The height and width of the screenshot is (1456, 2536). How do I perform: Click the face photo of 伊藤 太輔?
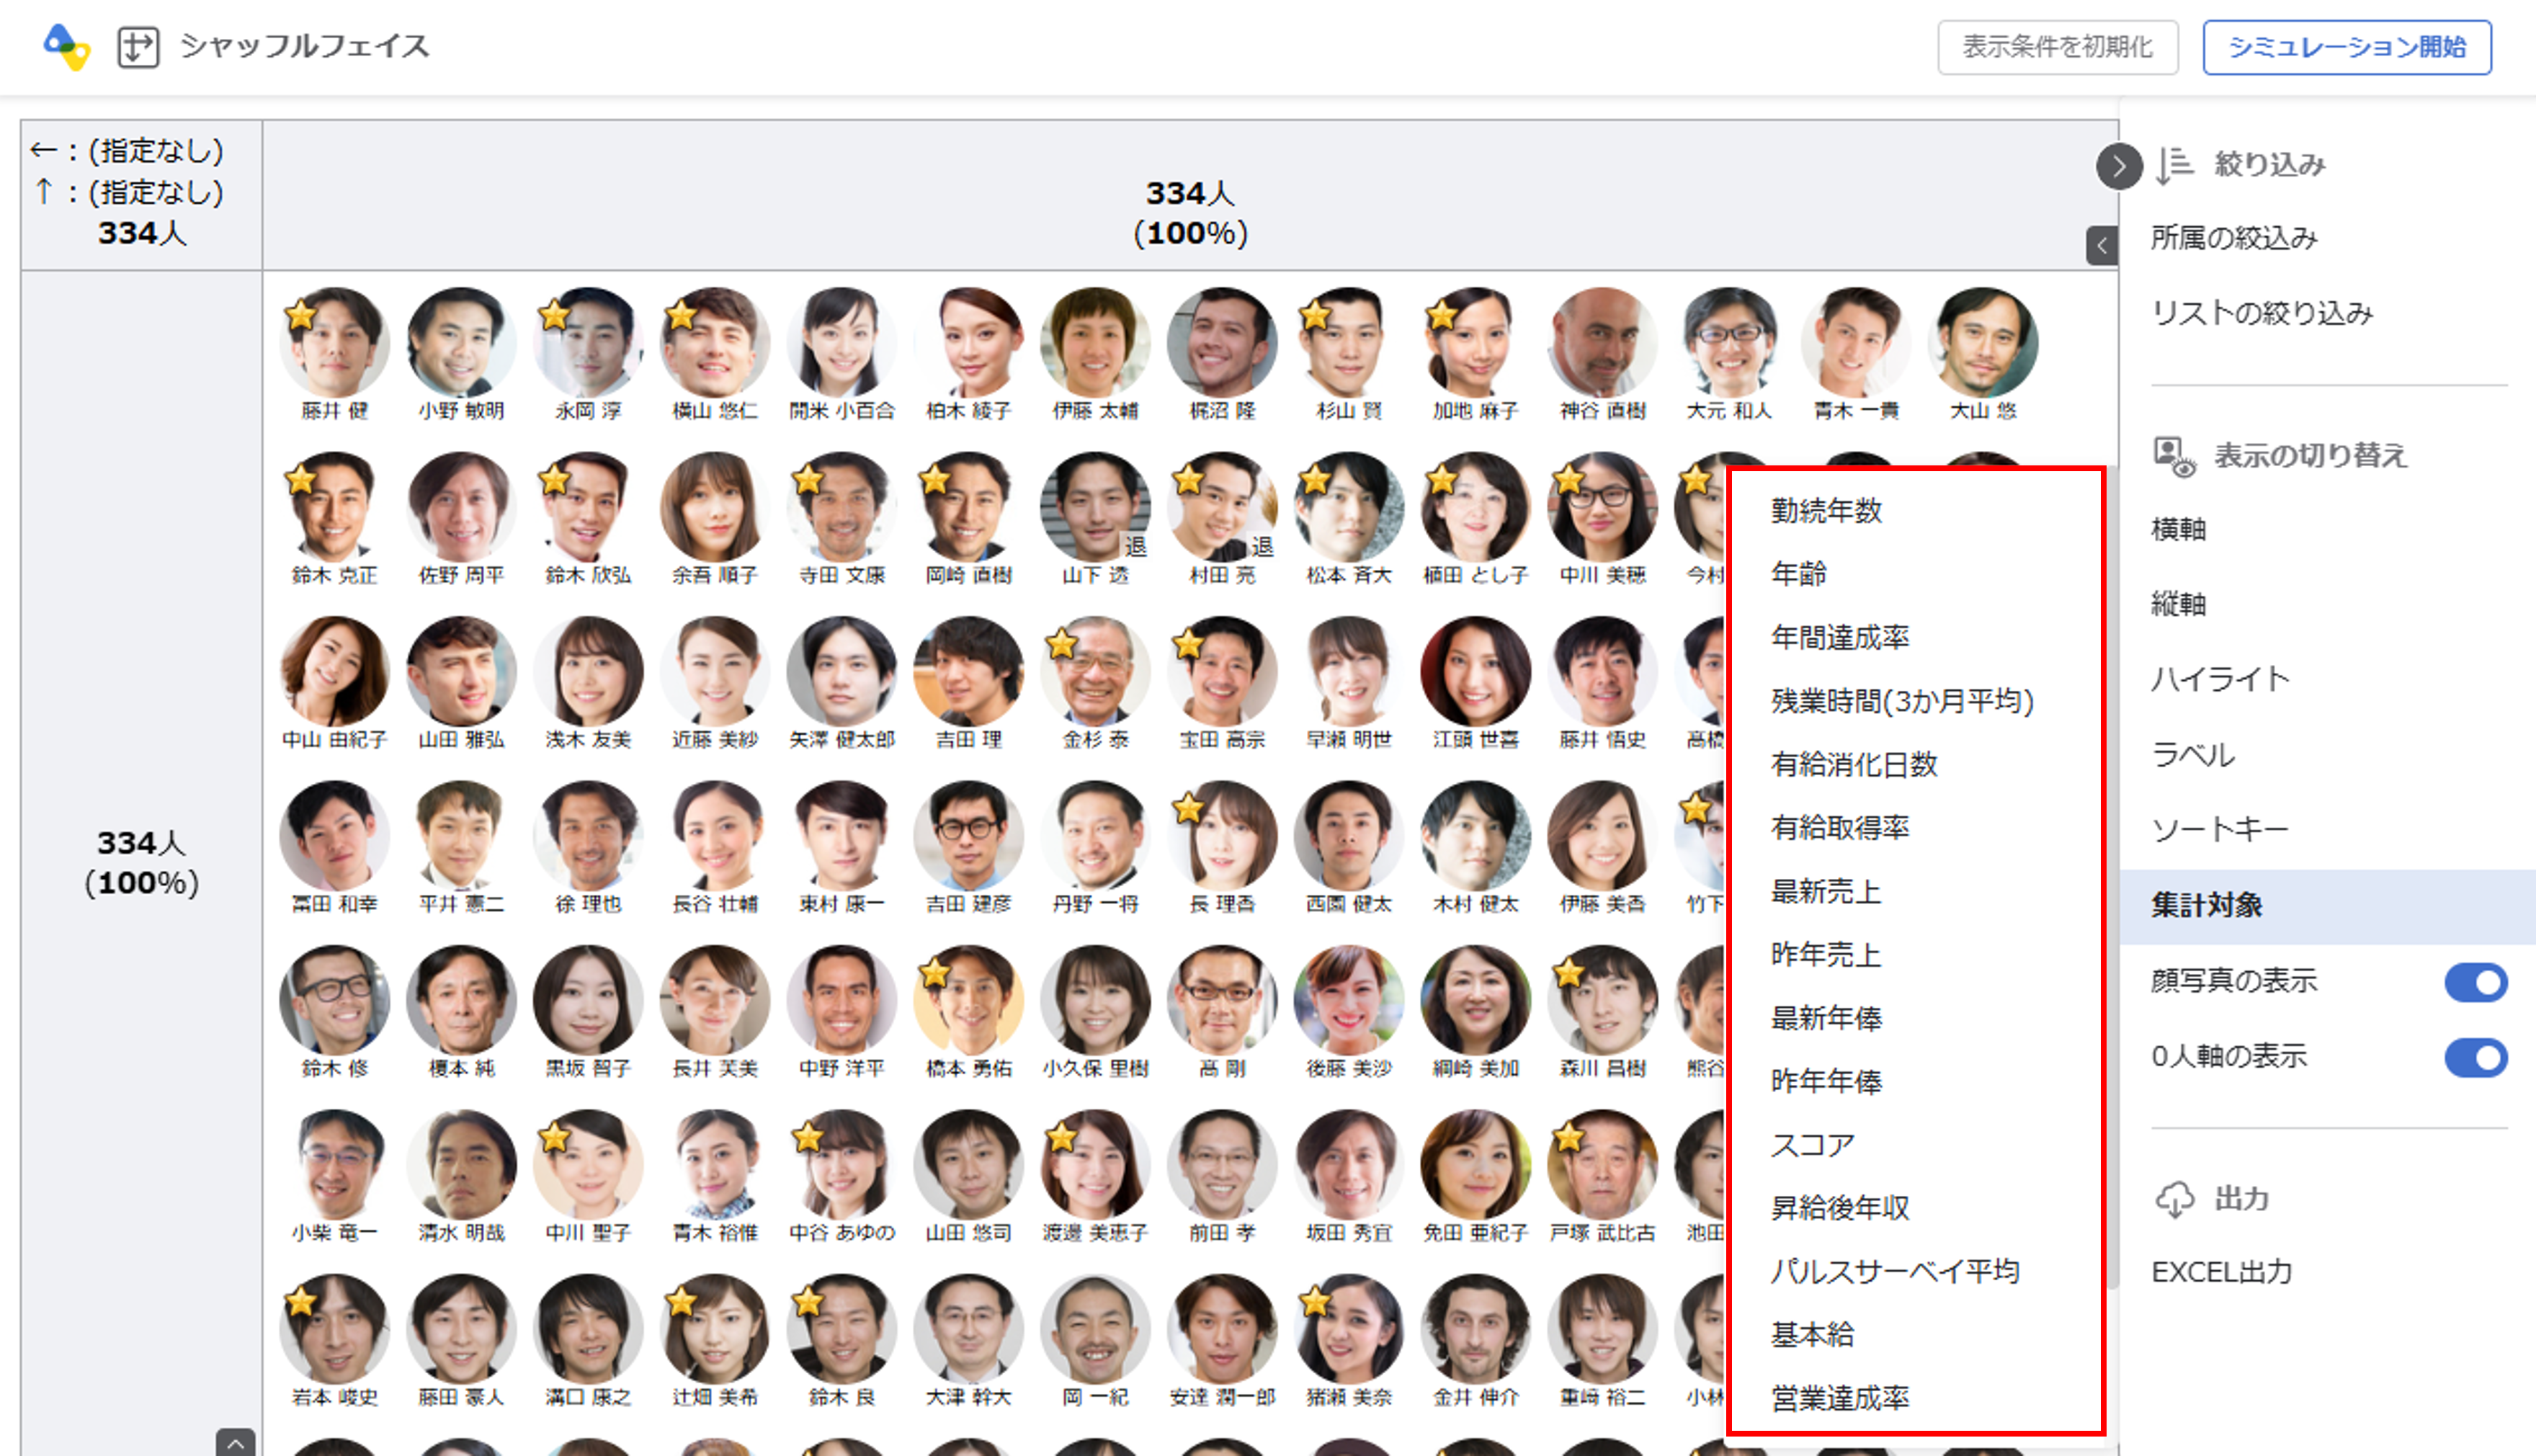click(1095, 342)
